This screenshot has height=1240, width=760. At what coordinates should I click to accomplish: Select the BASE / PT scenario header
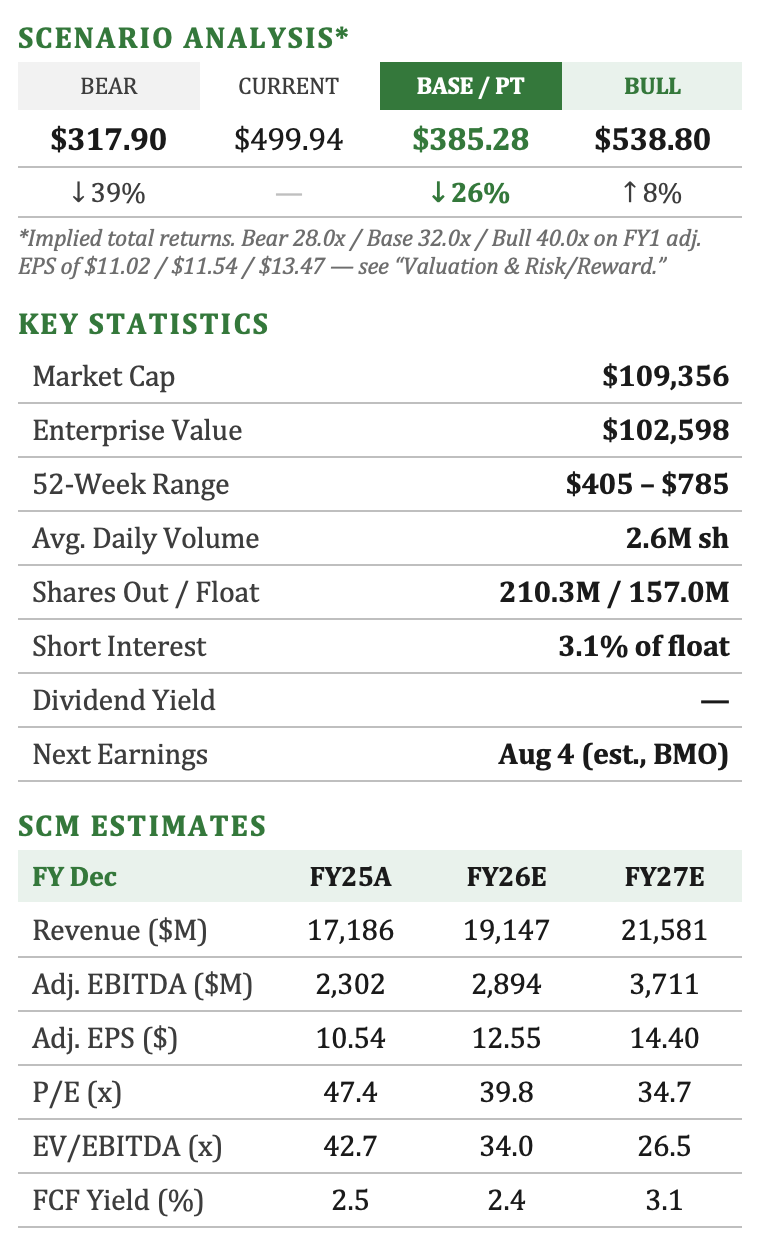pos(470,86)
